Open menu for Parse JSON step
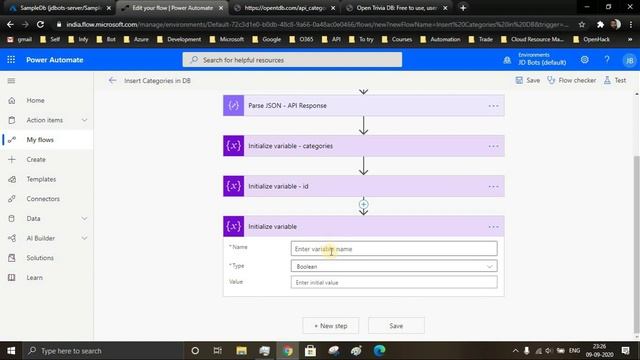640x360 pixels. pyautogui.click(x=493, y=106)
